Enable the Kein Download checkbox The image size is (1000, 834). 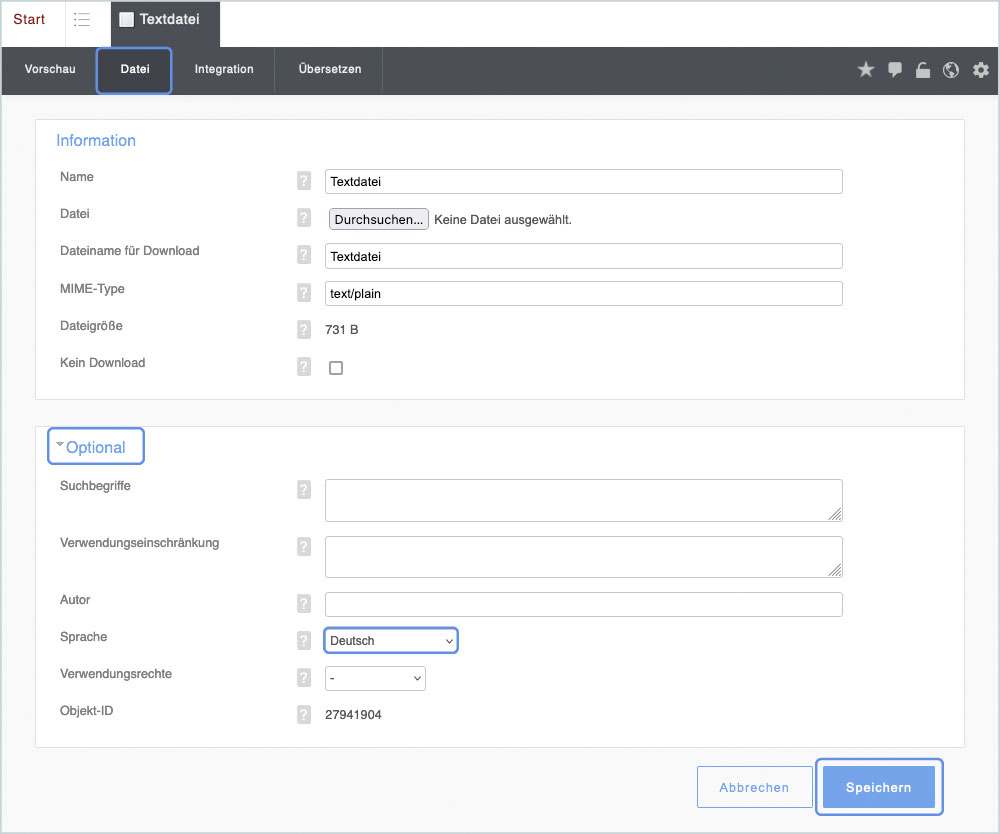coord(336,368)
